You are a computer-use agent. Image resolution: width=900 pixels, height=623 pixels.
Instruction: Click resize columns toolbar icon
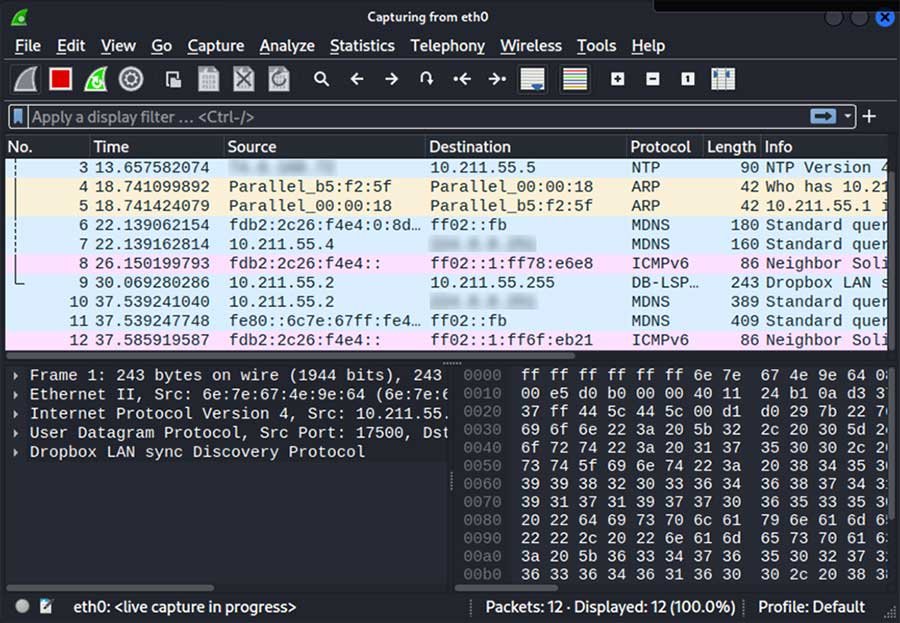pyautogui.click(x=723, y=79)
